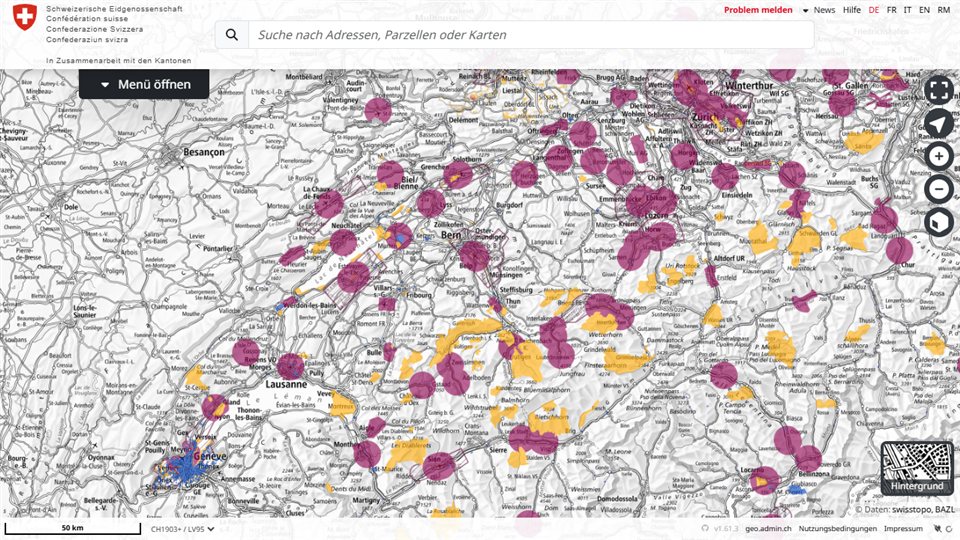960x540 pixels.
Task: Click the Genève label on map
Action: pos(210,456)
